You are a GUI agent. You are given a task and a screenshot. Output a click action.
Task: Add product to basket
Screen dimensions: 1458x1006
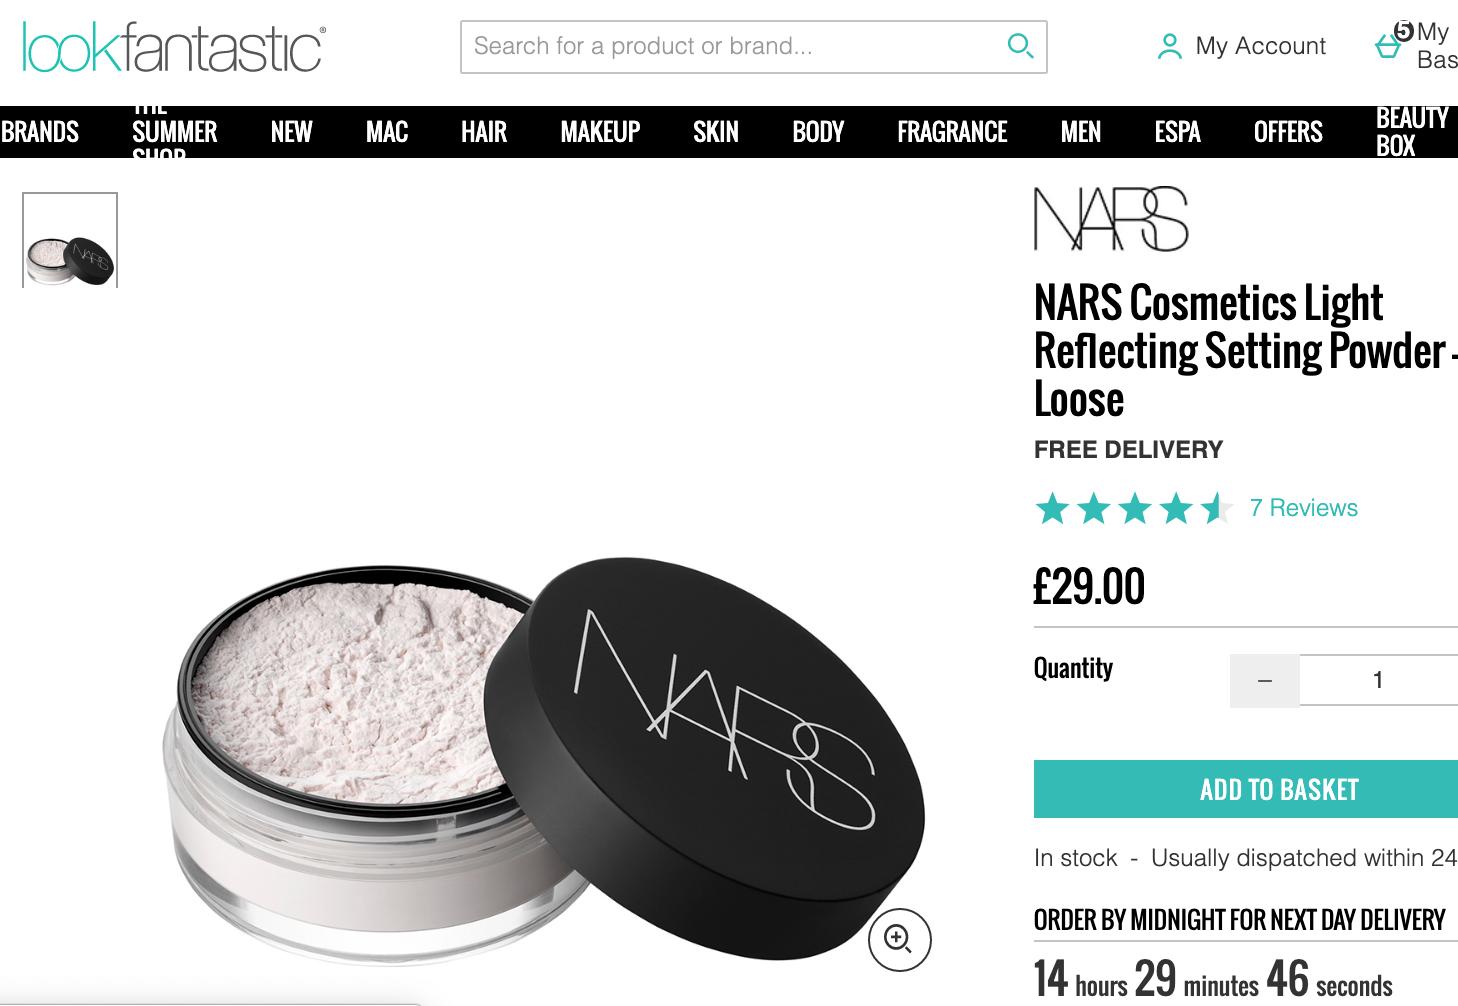(x=1246, y=789)
